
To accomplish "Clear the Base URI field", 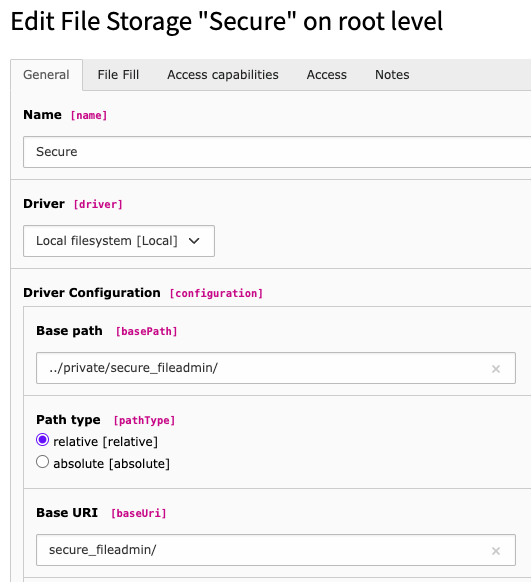I will pyautogui.click(x=495, y=551).
